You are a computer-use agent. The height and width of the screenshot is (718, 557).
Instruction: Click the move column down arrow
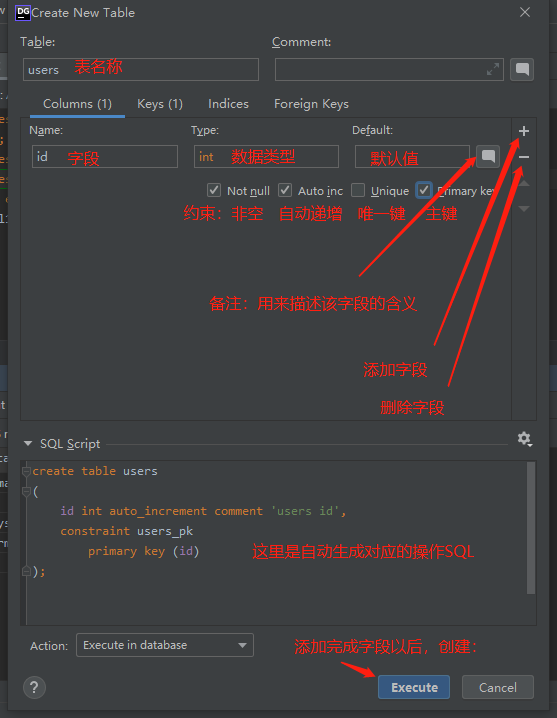tap(524, 209)
